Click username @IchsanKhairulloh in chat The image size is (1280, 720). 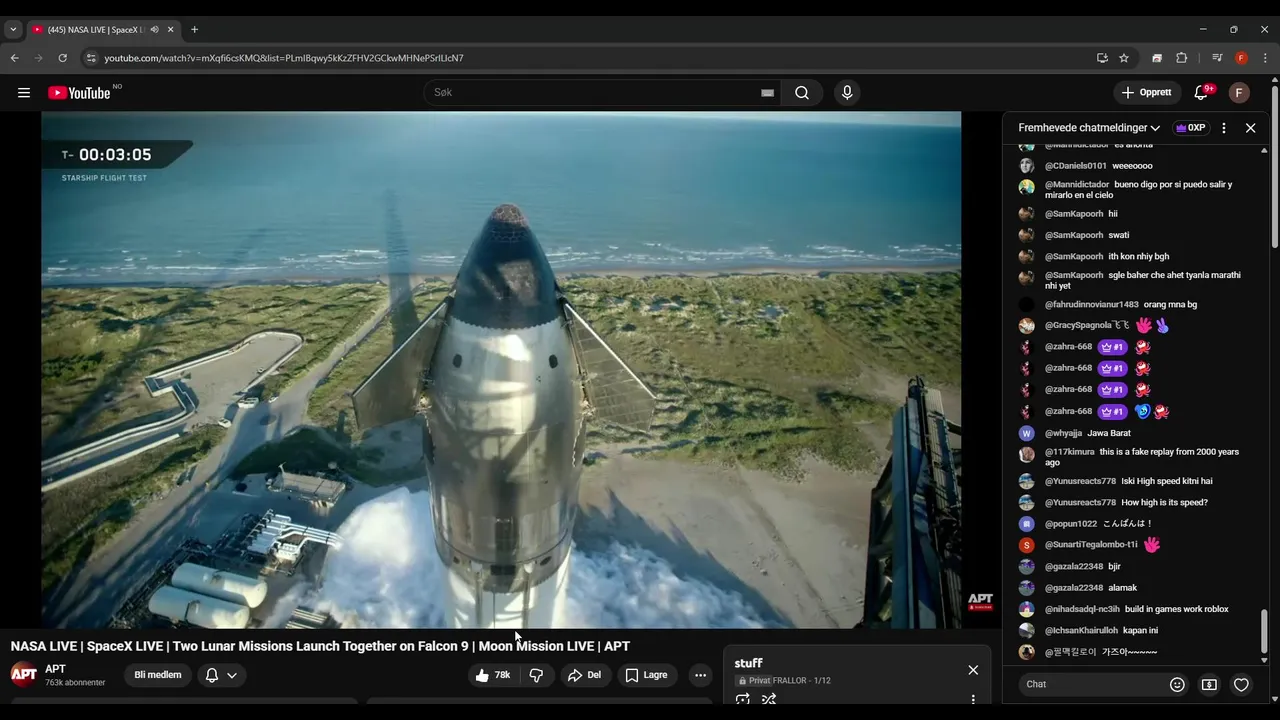(x=1083, y=631)
